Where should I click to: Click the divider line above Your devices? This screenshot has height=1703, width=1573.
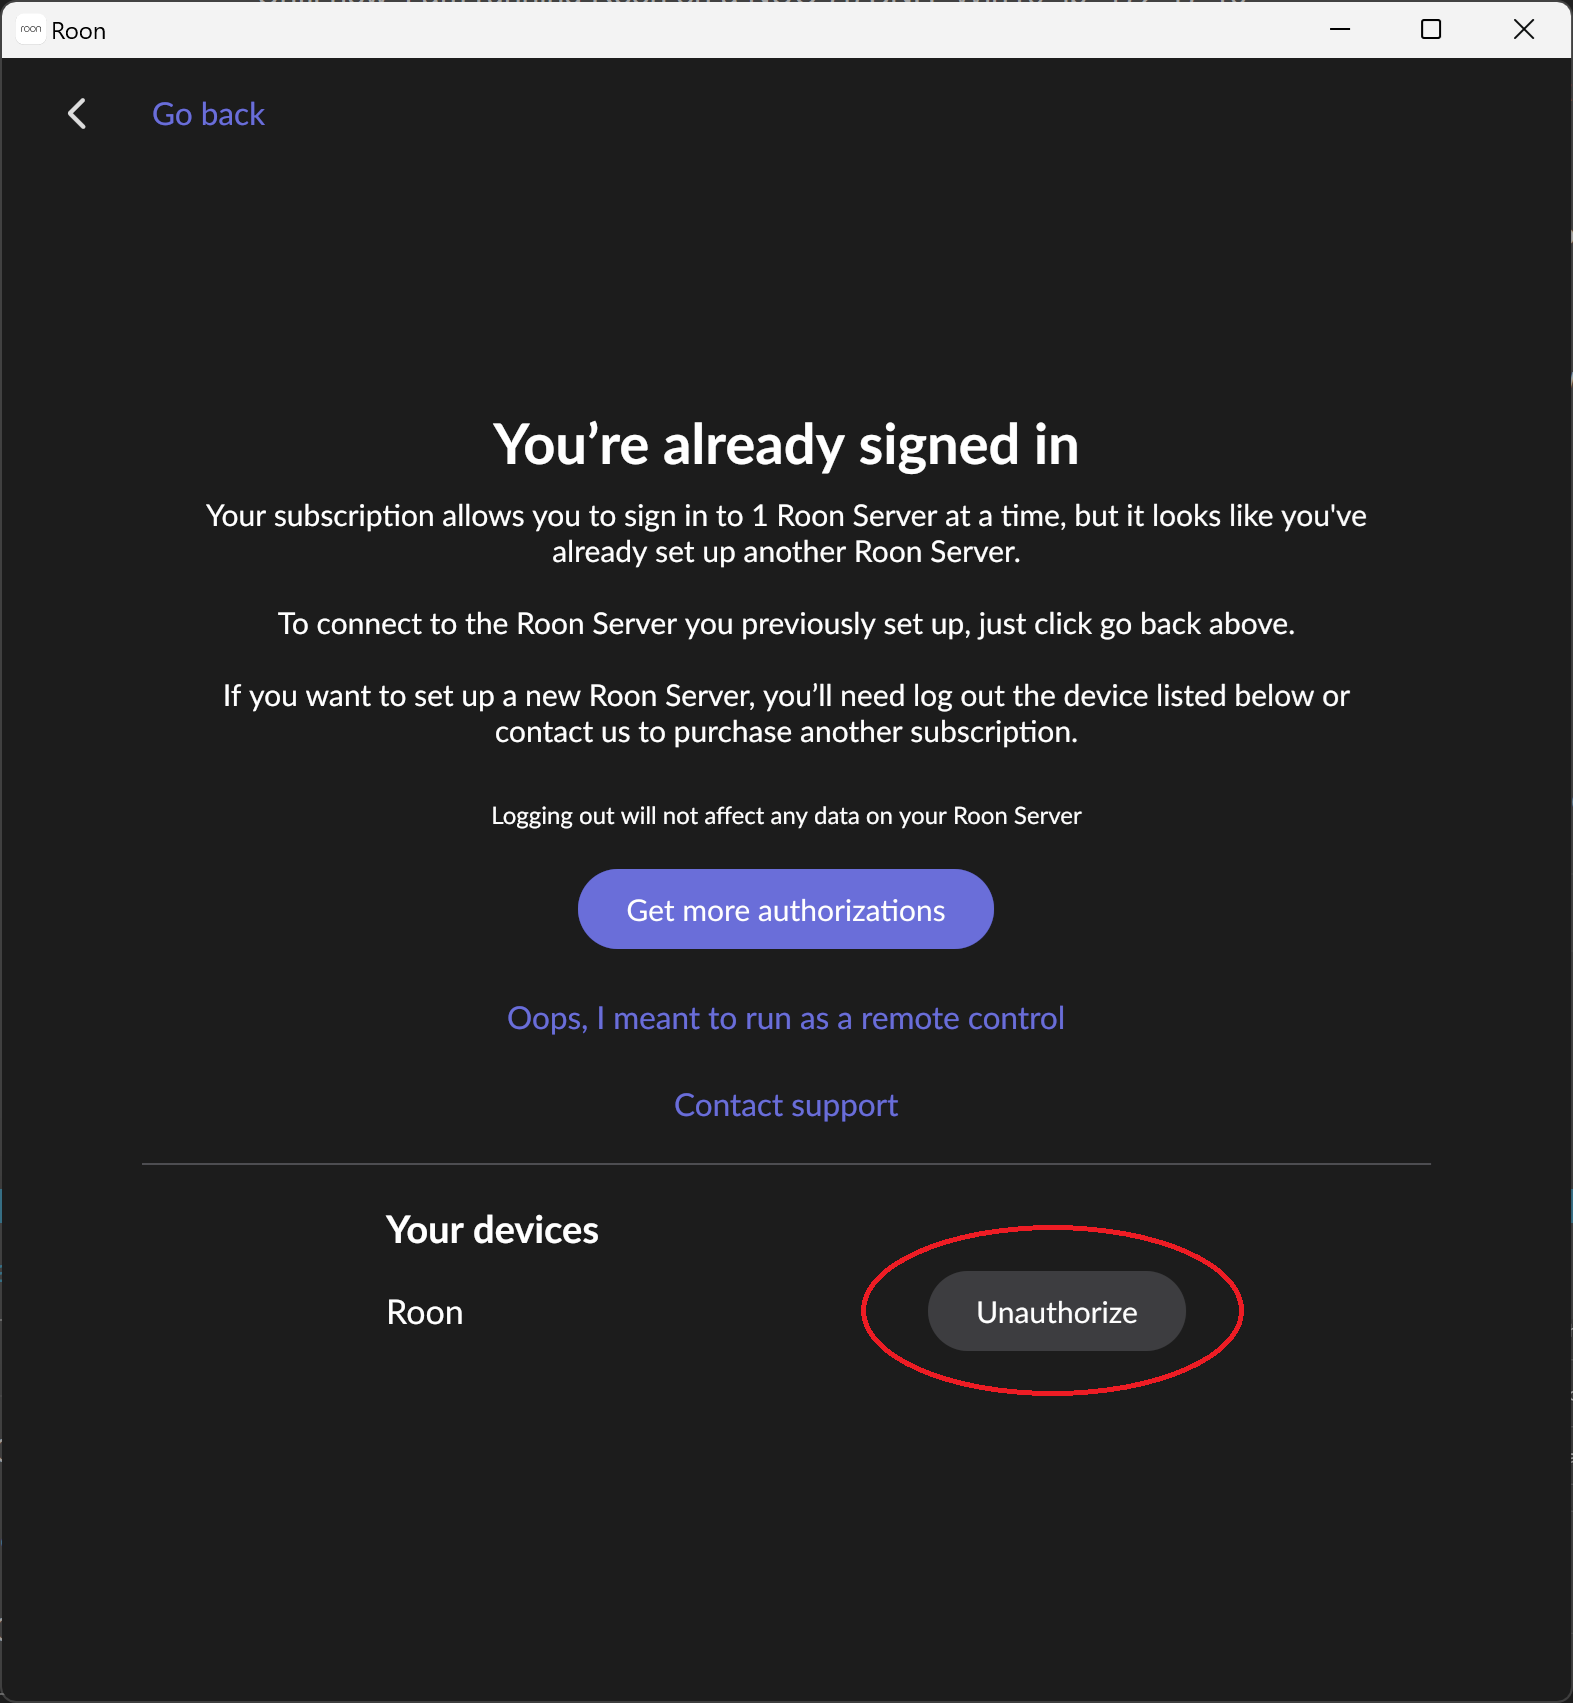point(786,1164)
